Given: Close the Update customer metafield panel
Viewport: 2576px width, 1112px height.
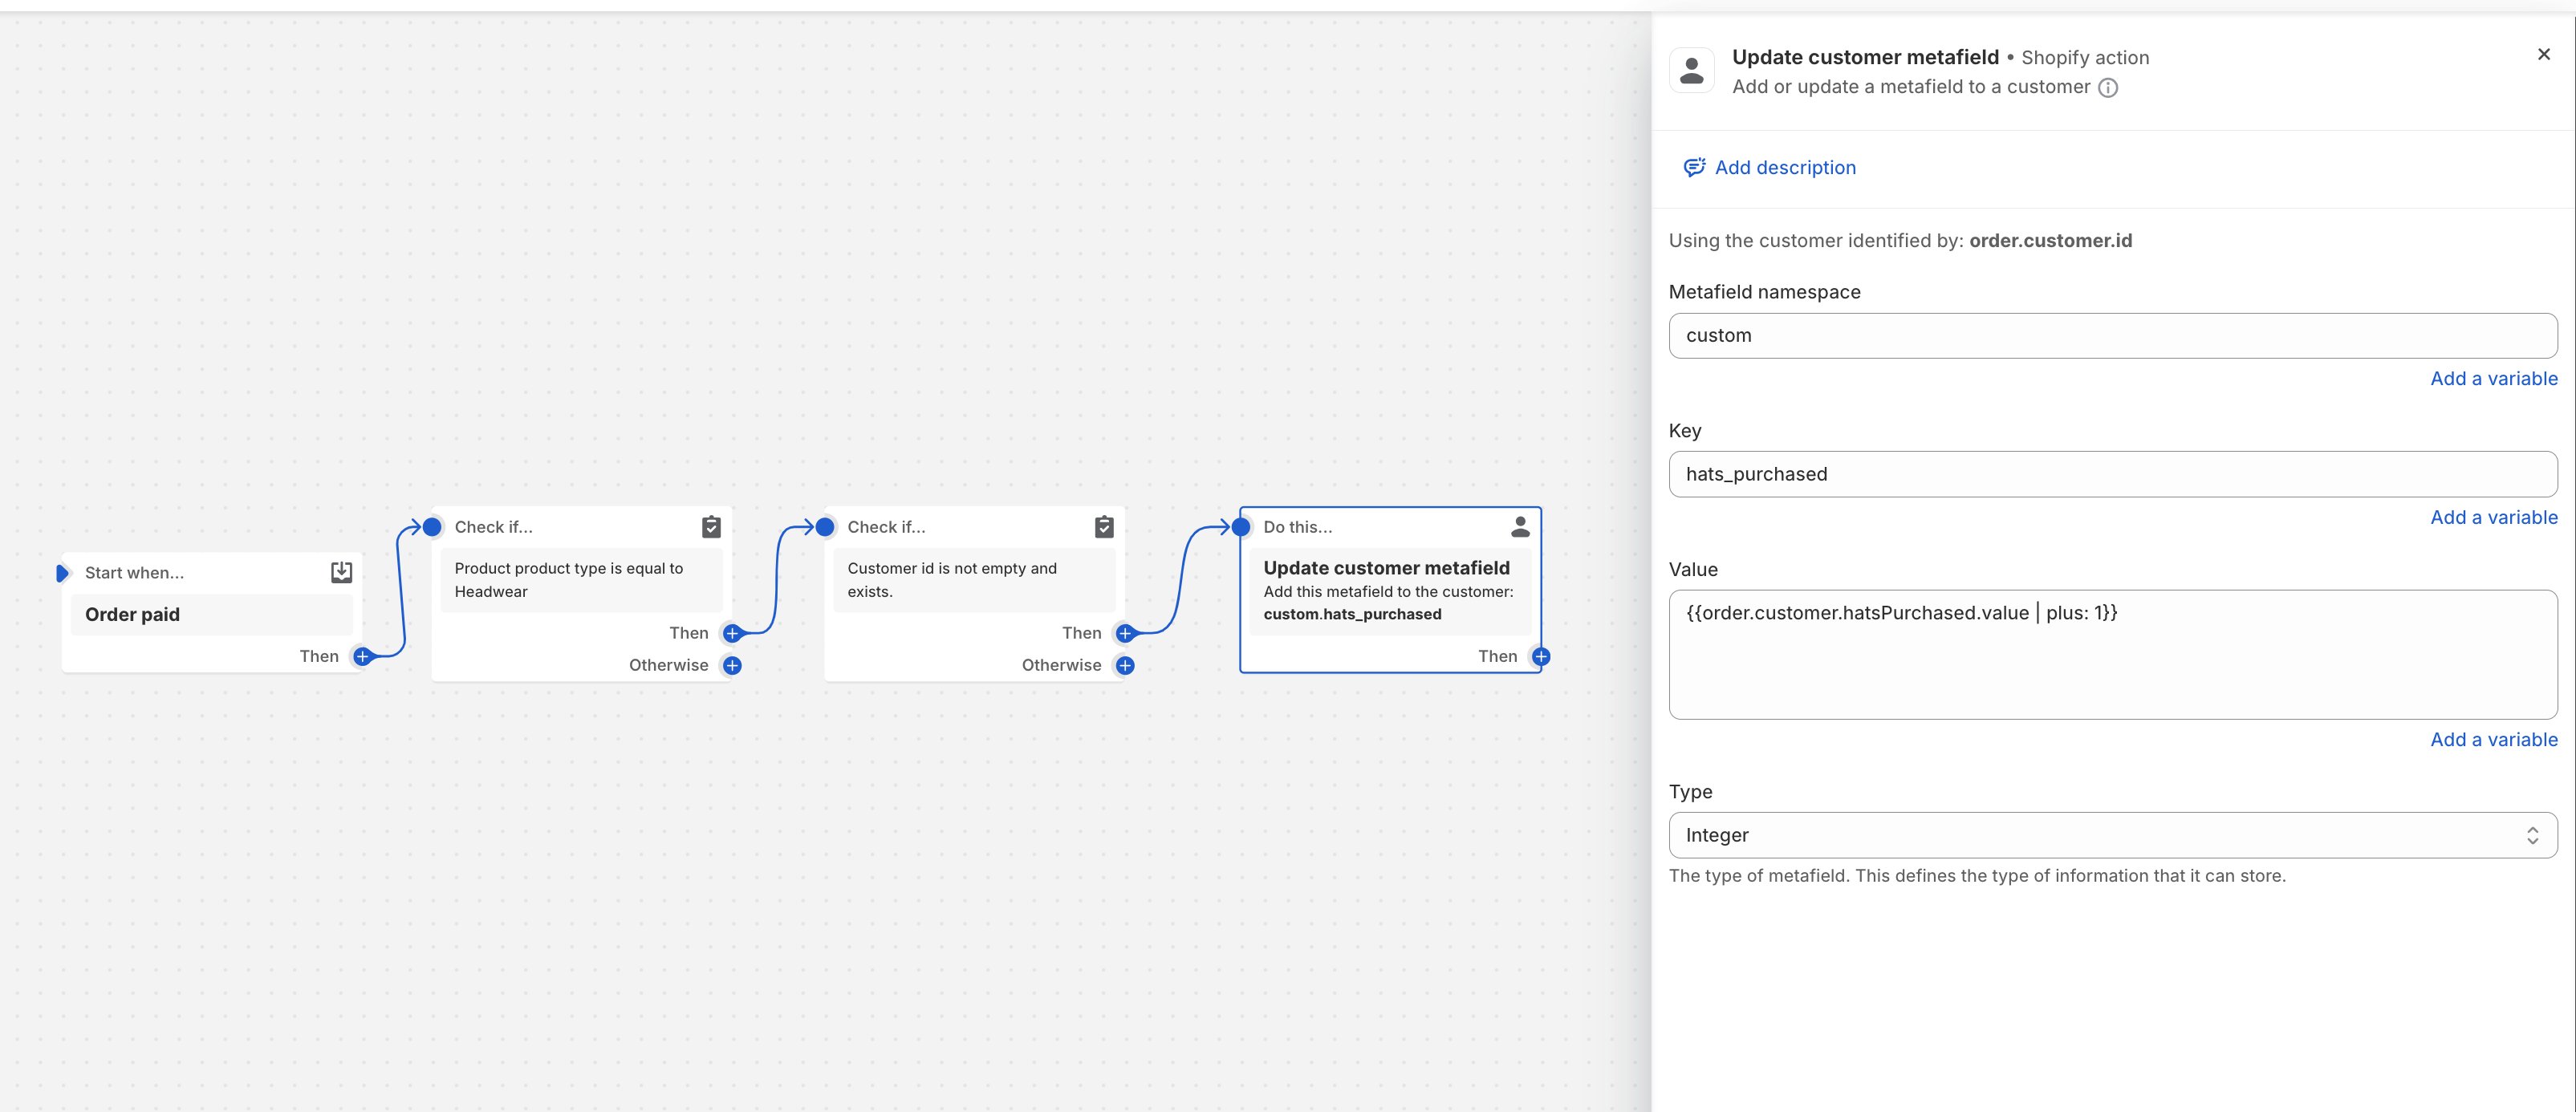Looking at the screenshot, I should (x=2543, y=55).
